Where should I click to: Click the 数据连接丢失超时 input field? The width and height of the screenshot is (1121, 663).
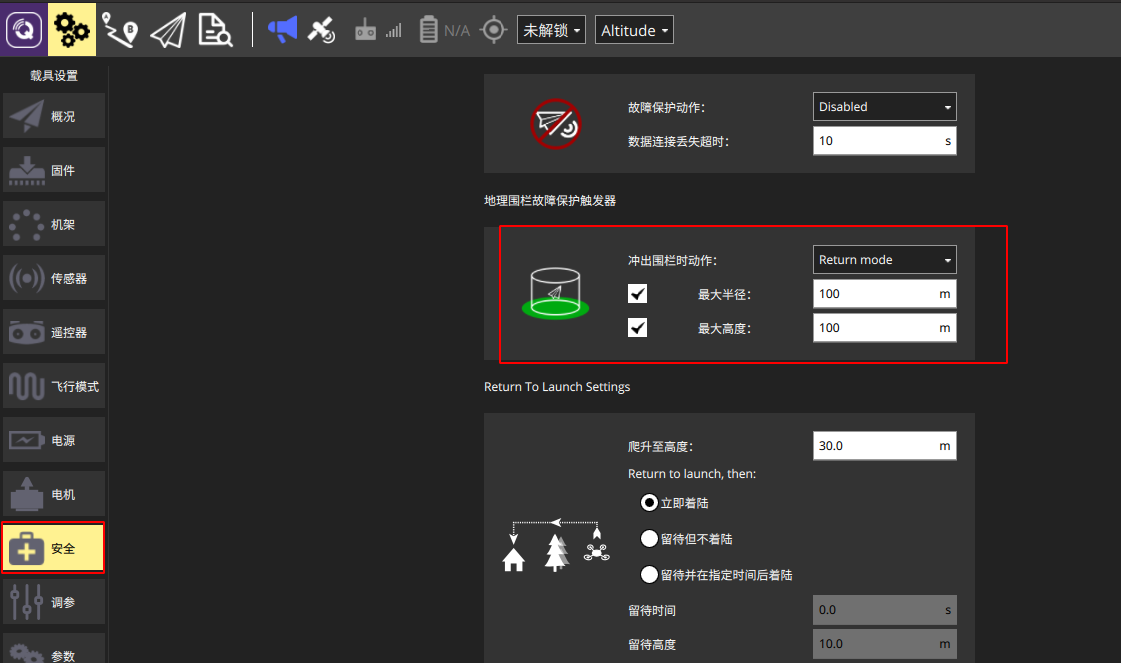click(x=884, y=141)
